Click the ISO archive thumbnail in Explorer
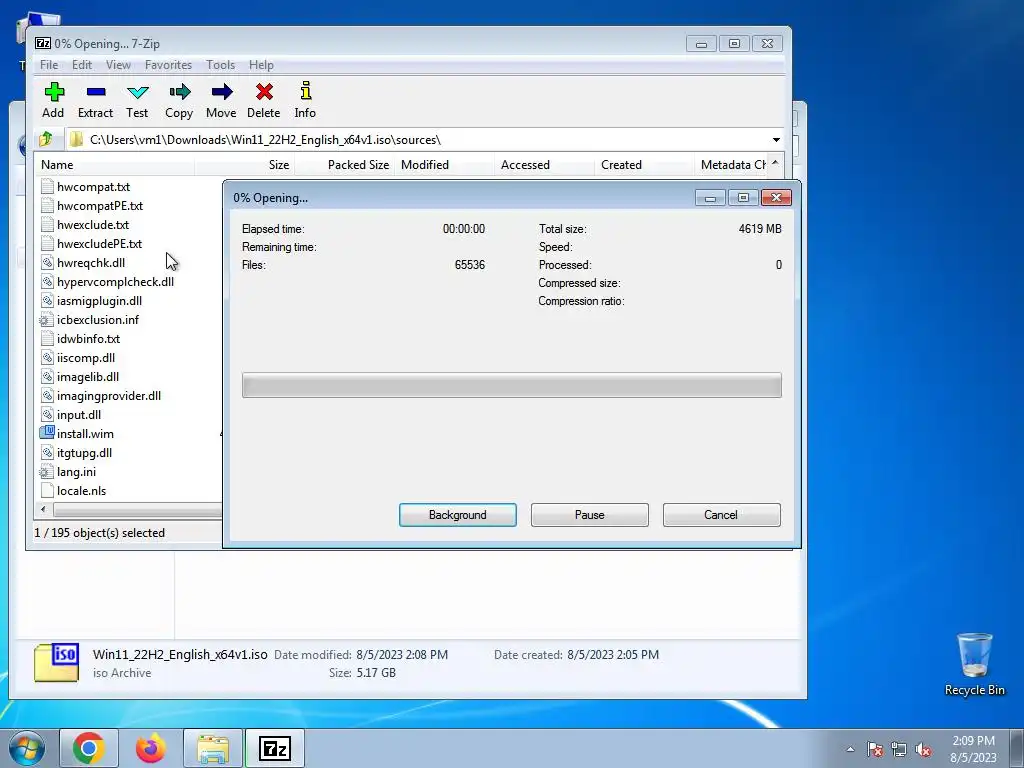 (x=57, y=662)
